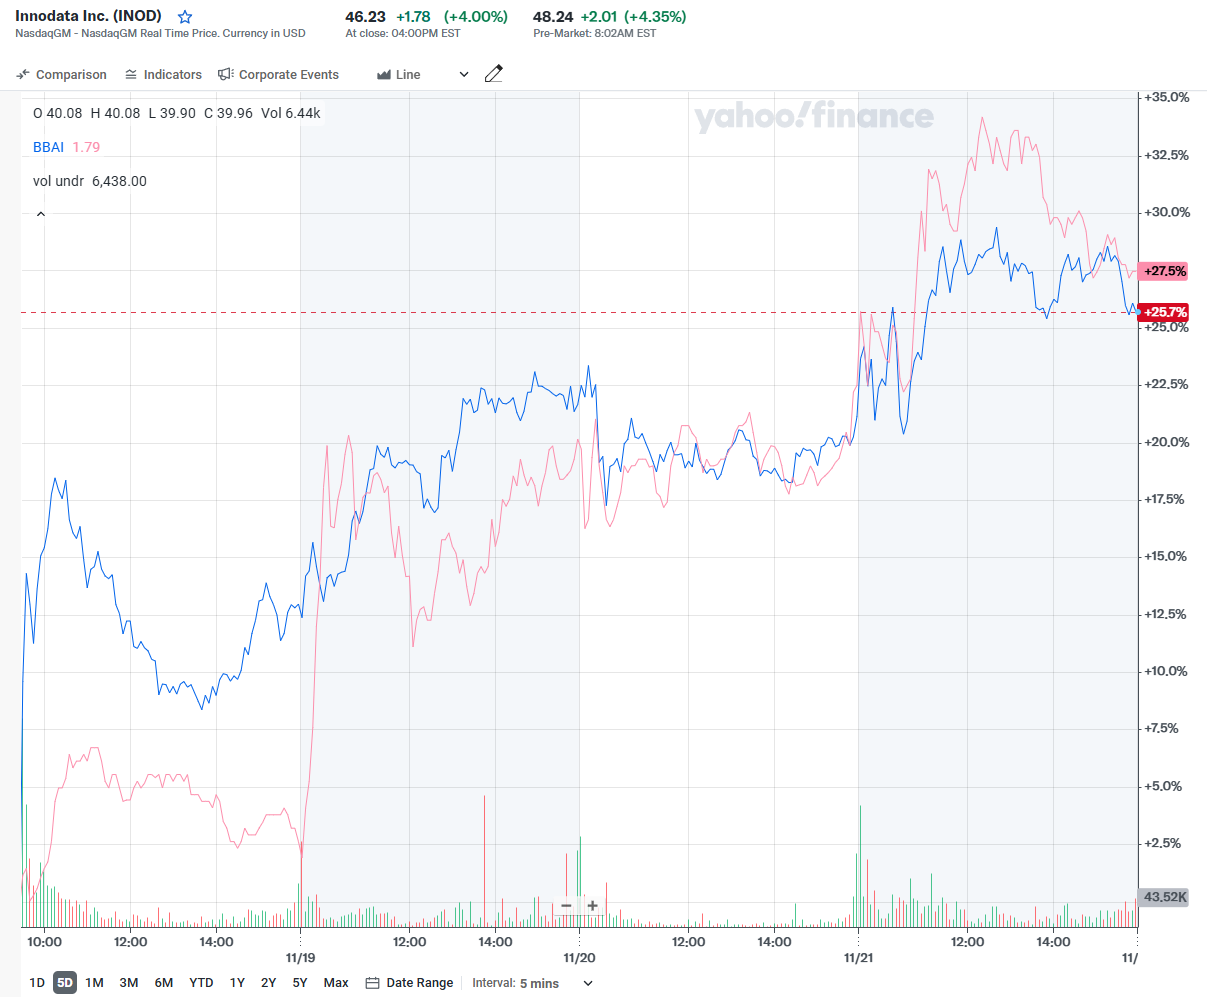Click the interval dropdown chevron
The width and height of the screenshot is (1207, 997).
tap(588, 983)
